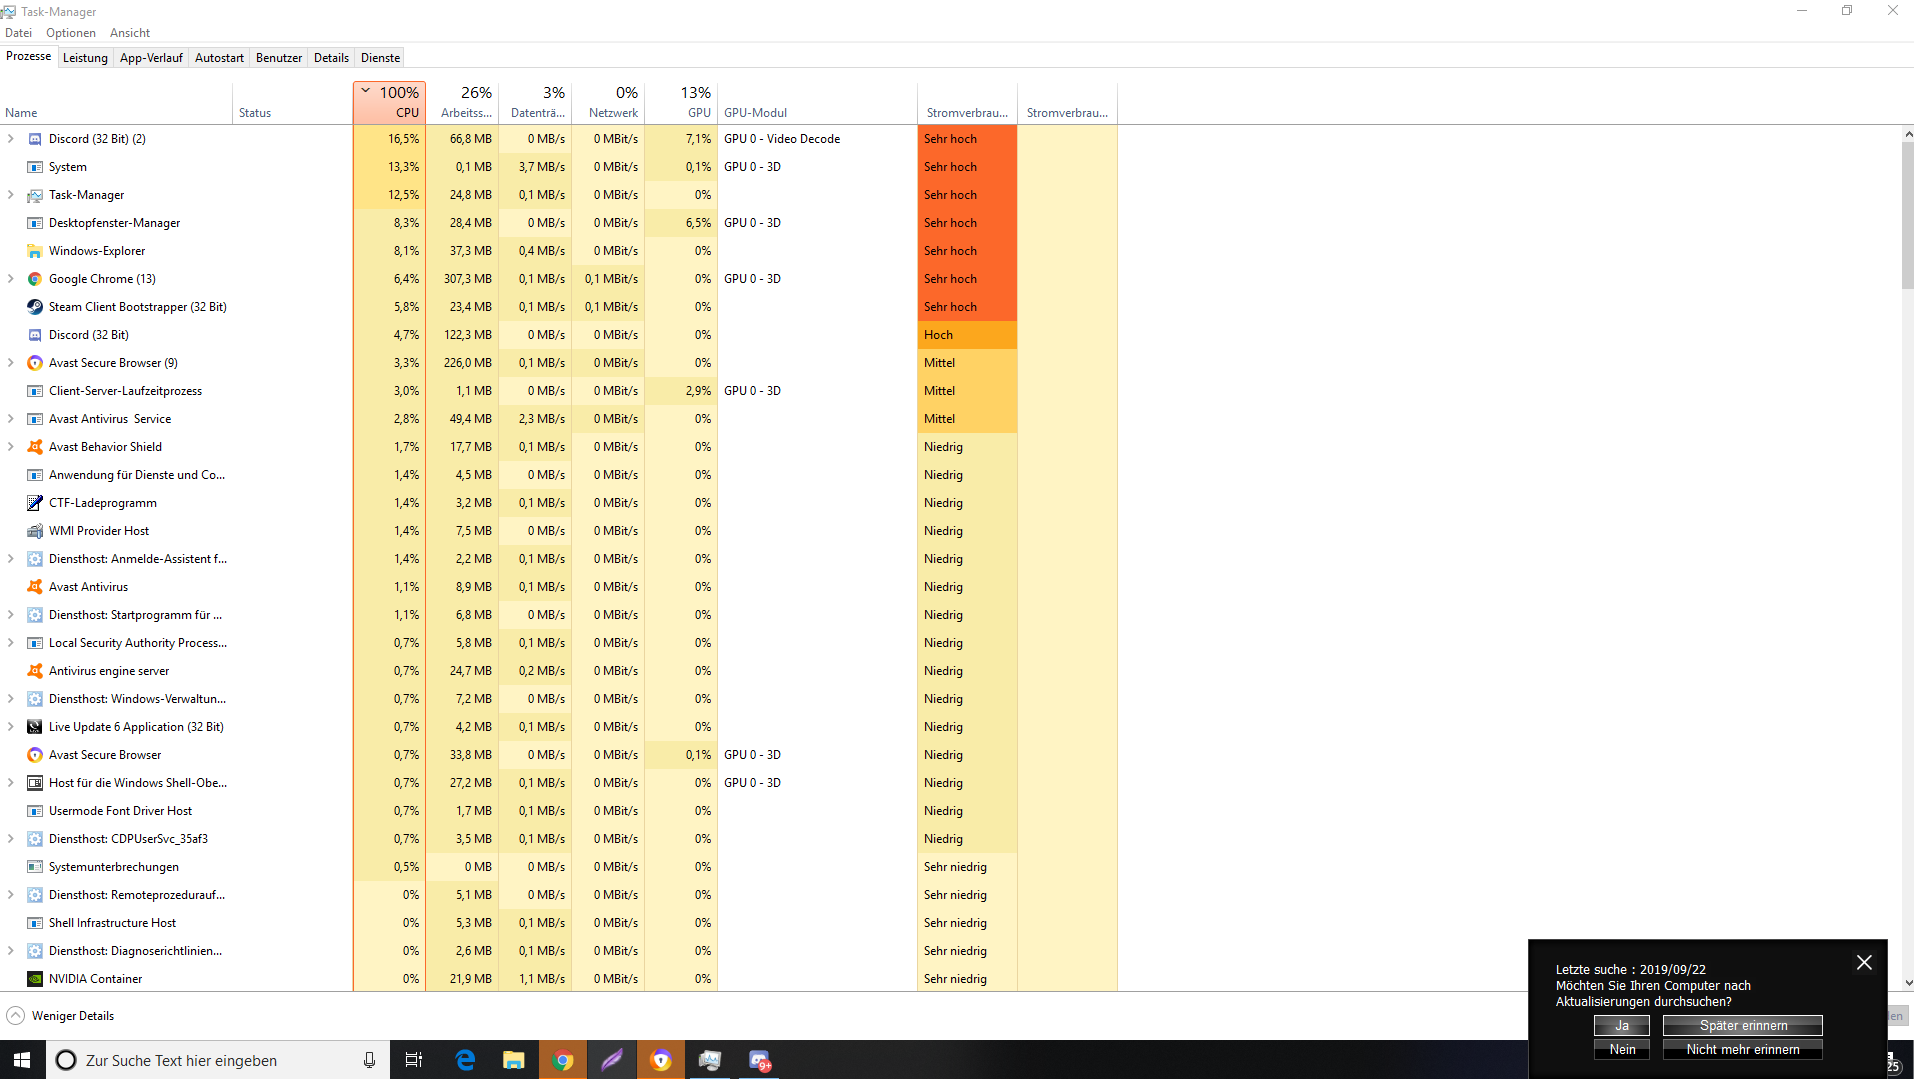Viewport: 1914px width, 1079px height.
Task: Expand the Google Chrome (13) group
Action: click(11, 279)
